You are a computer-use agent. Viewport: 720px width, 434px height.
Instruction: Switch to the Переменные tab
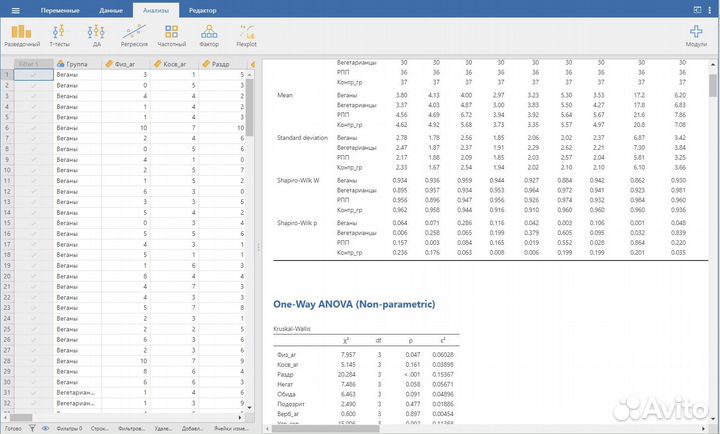[x=60, y=10]
